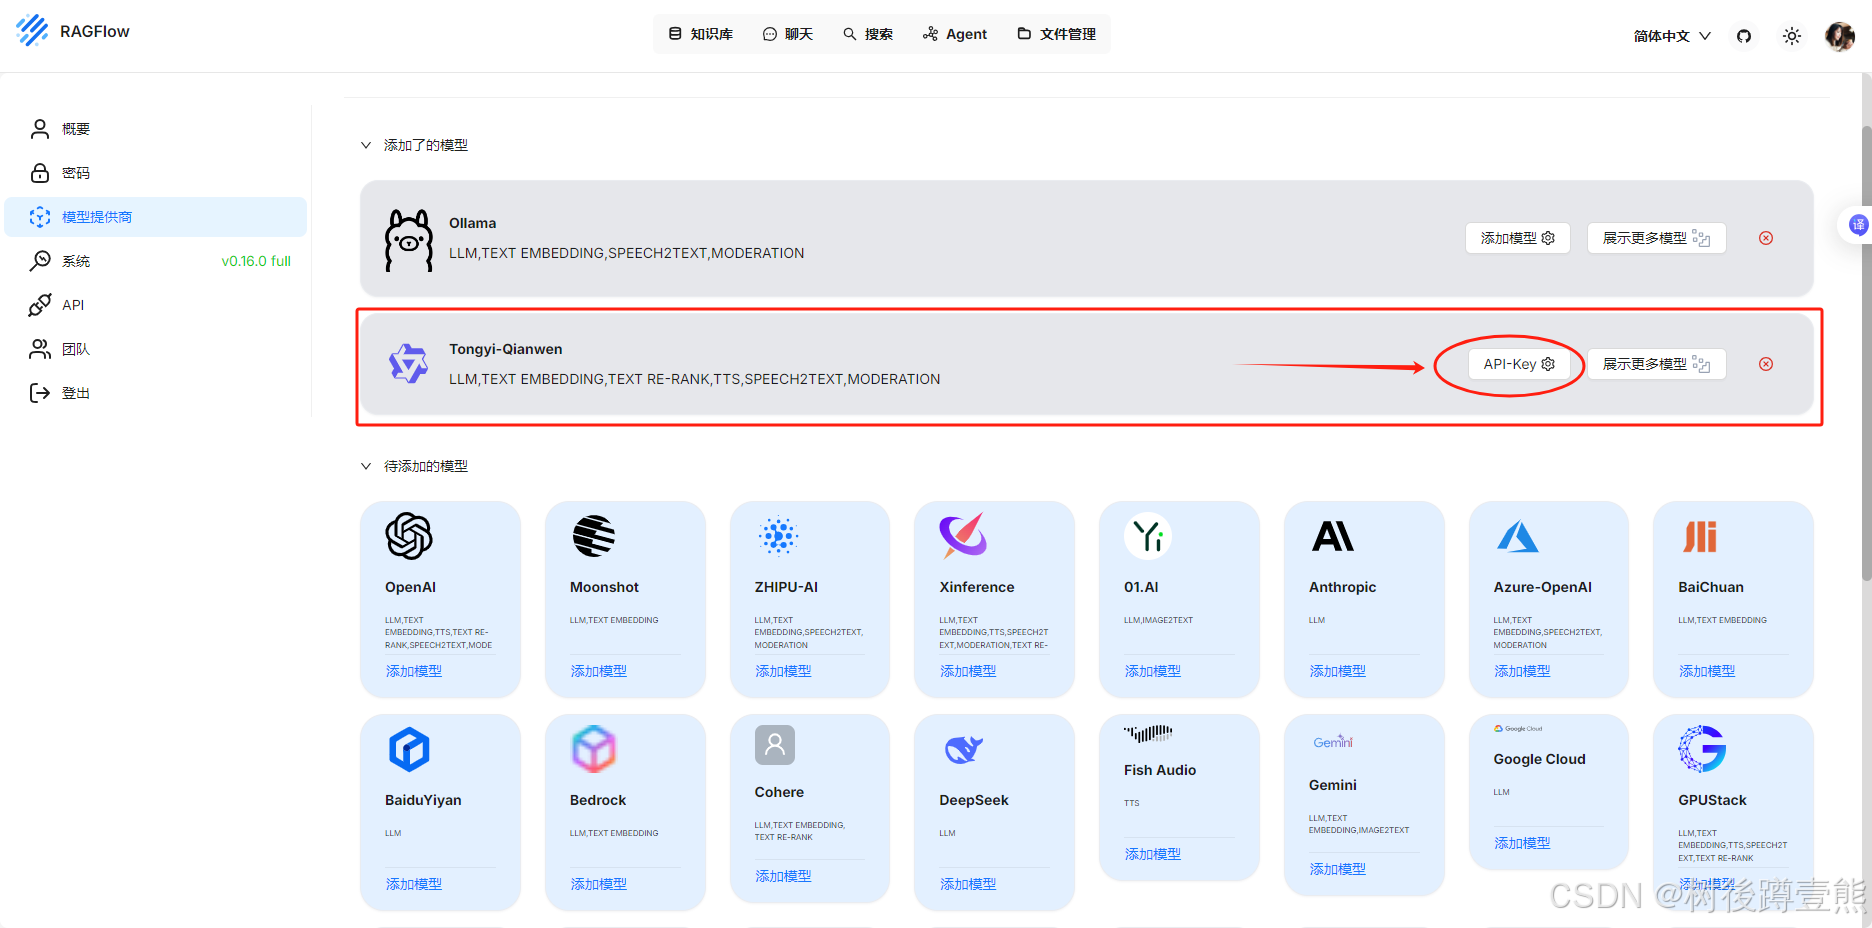Click 添加模型 under Google Cloud
The height and width of the screenshot is (928, 1872).
coord(1522,843)
